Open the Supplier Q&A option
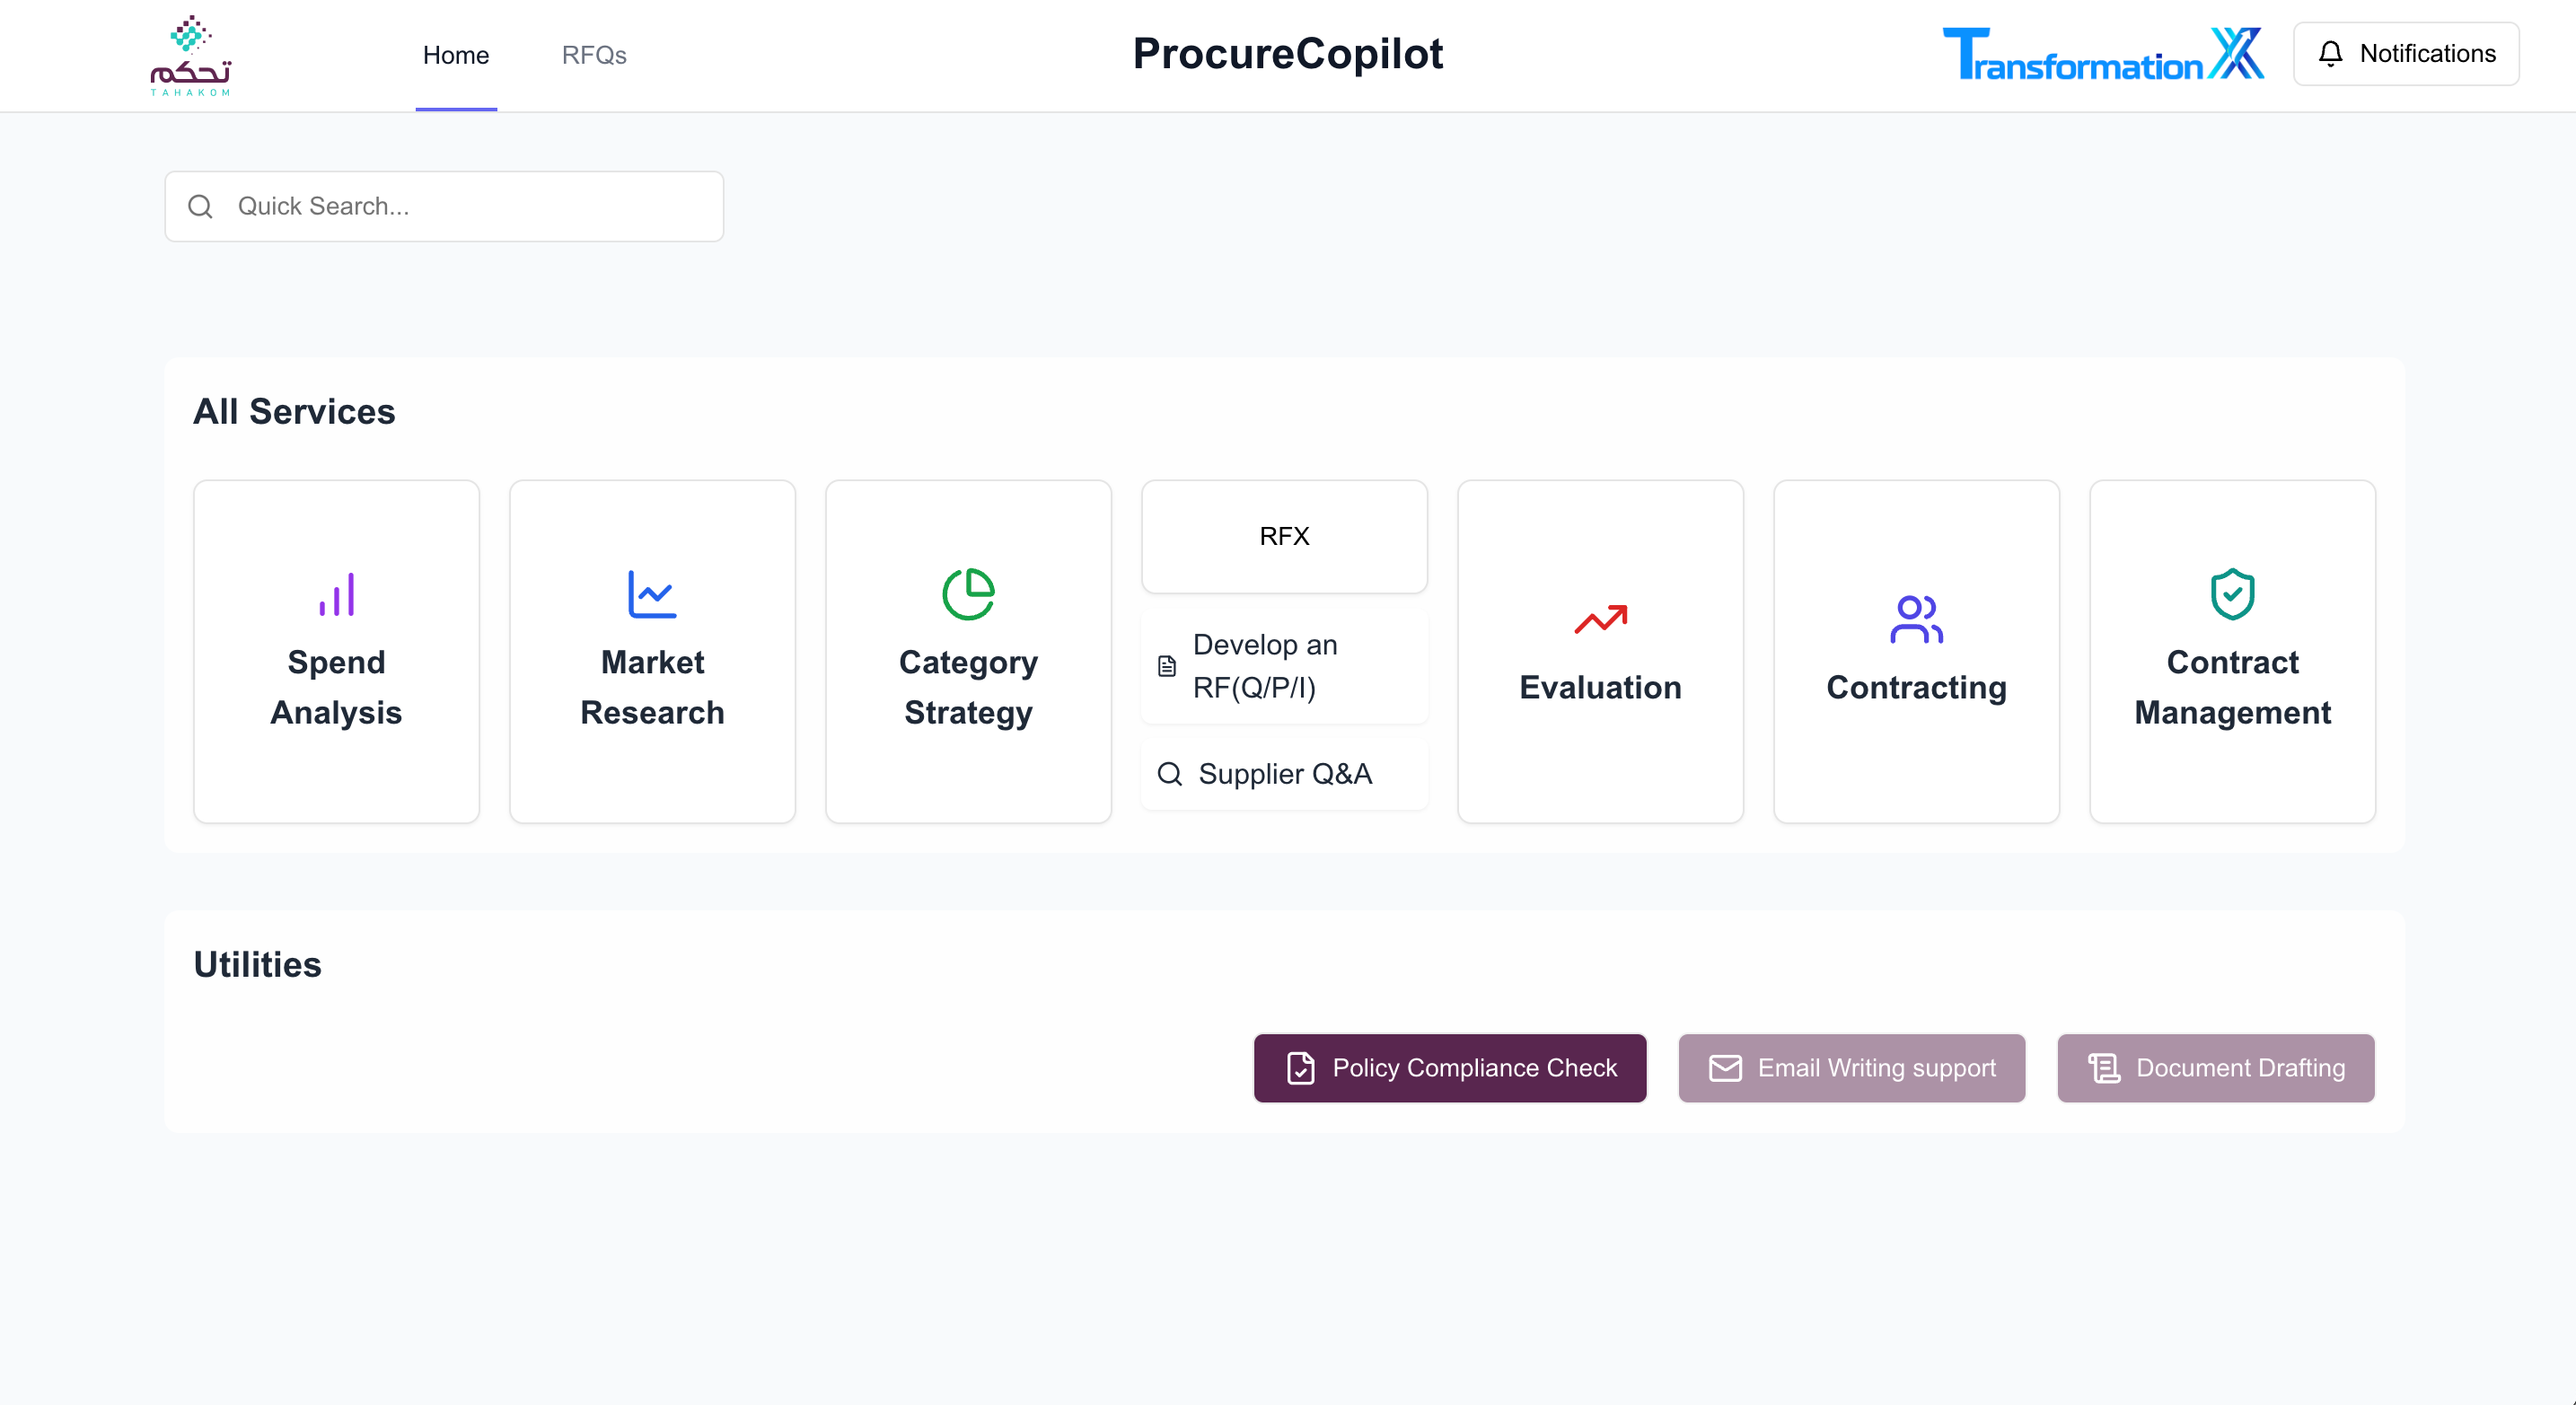The width and height of the screenshot is (2576, 1405). click(1284, 774)
